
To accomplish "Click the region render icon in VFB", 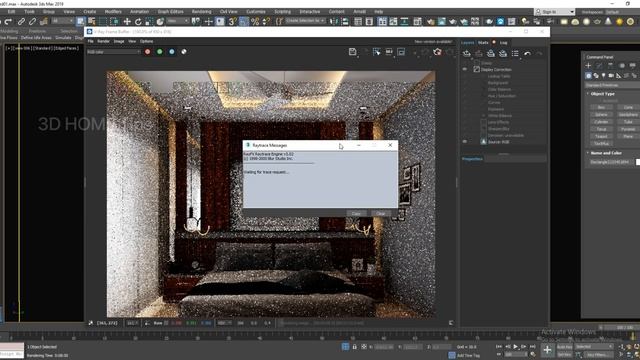I will 401,52.
